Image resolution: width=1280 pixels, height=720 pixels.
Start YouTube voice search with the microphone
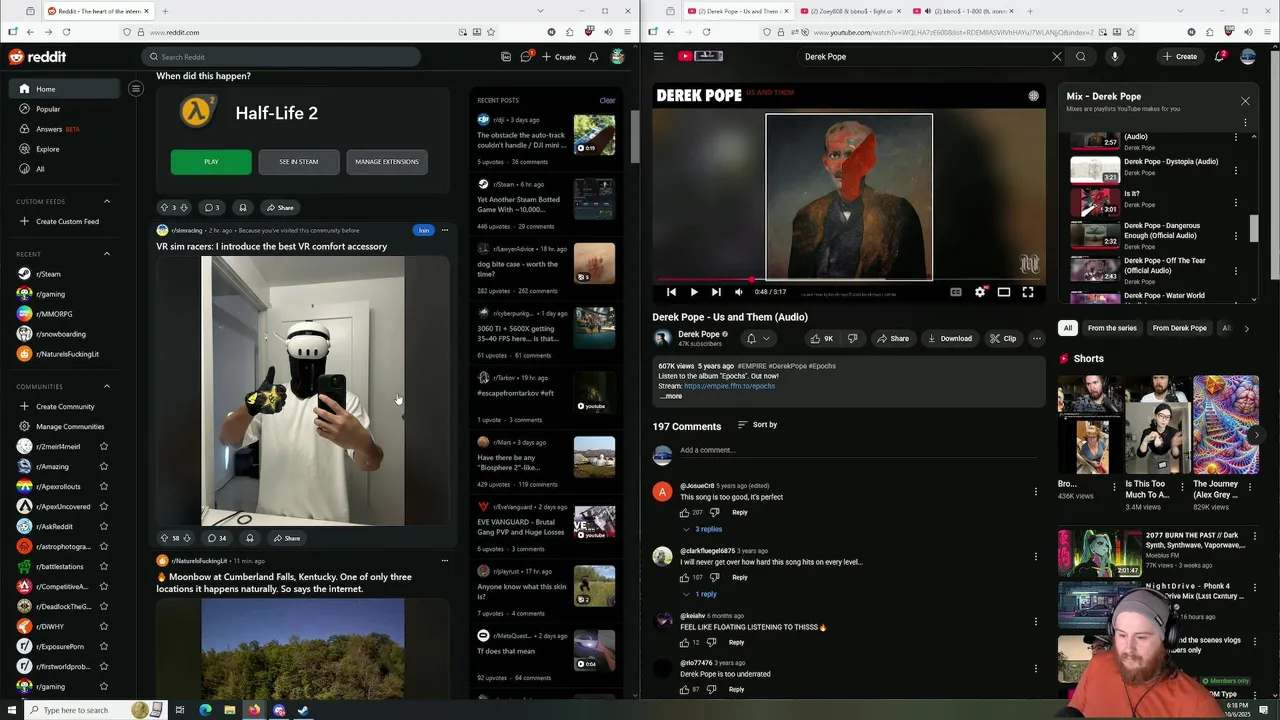point(1114,56)
